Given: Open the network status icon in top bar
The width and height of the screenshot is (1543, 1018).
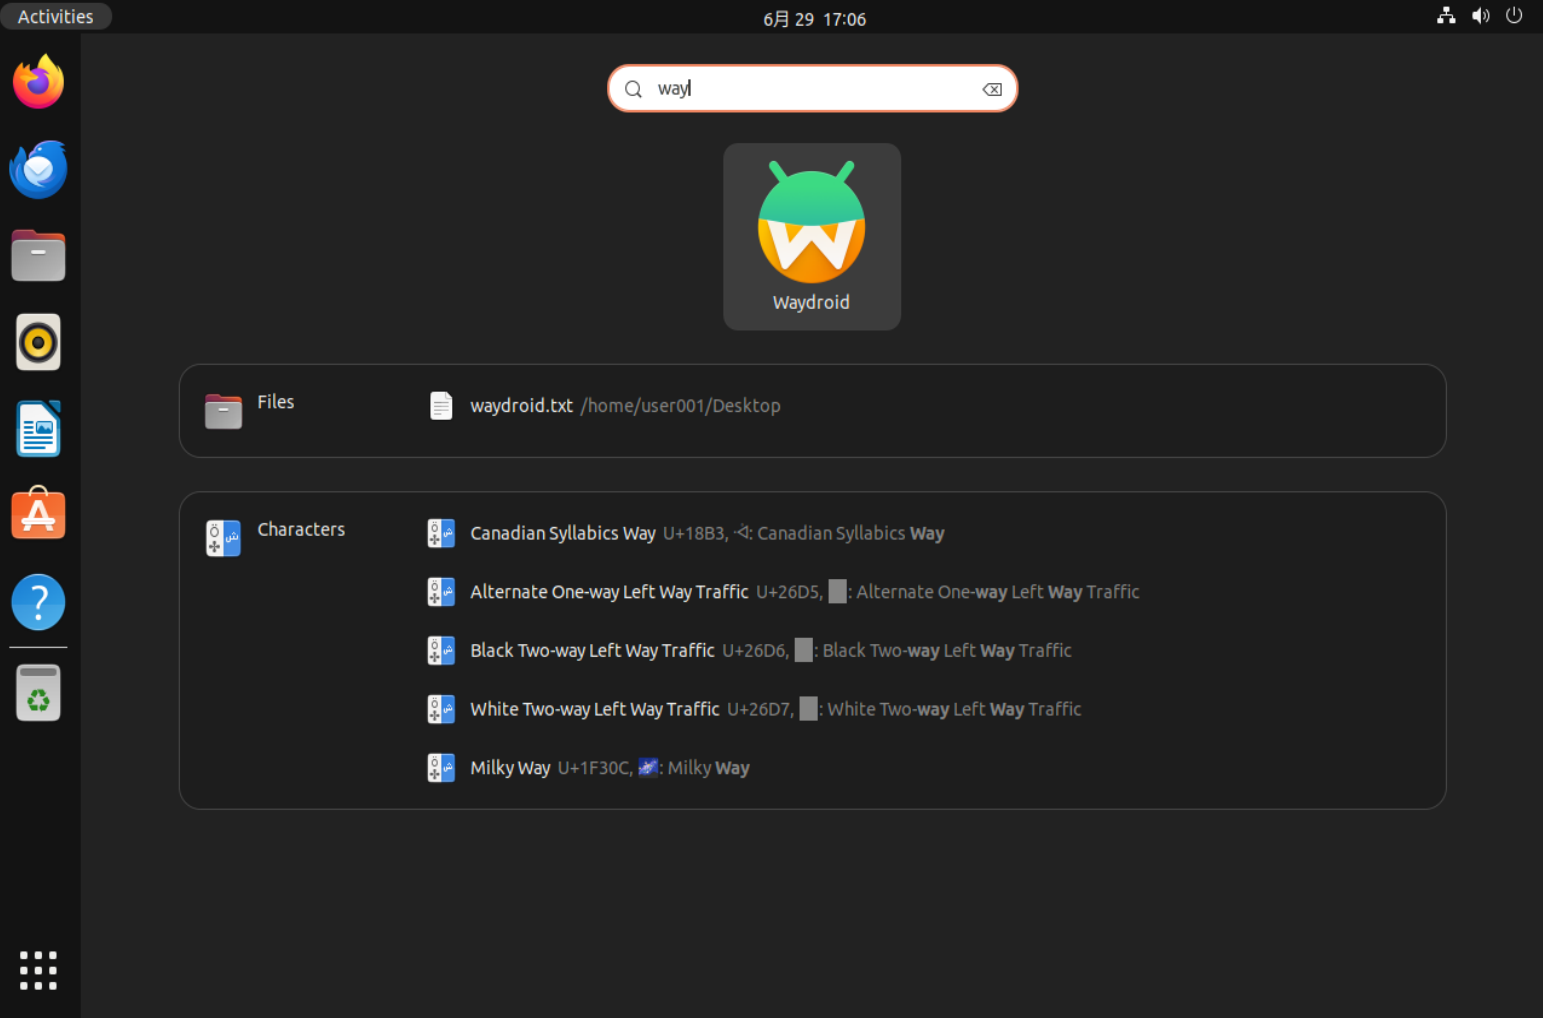Looking at the screenshot, I should pyautogui.click(x=1446, y=15).
